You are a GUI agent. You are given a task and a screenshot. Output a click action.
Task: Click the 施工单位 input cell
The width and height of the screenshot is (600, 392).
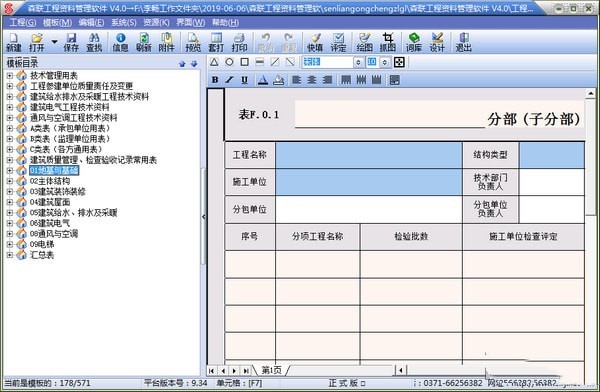pos(369,182)
